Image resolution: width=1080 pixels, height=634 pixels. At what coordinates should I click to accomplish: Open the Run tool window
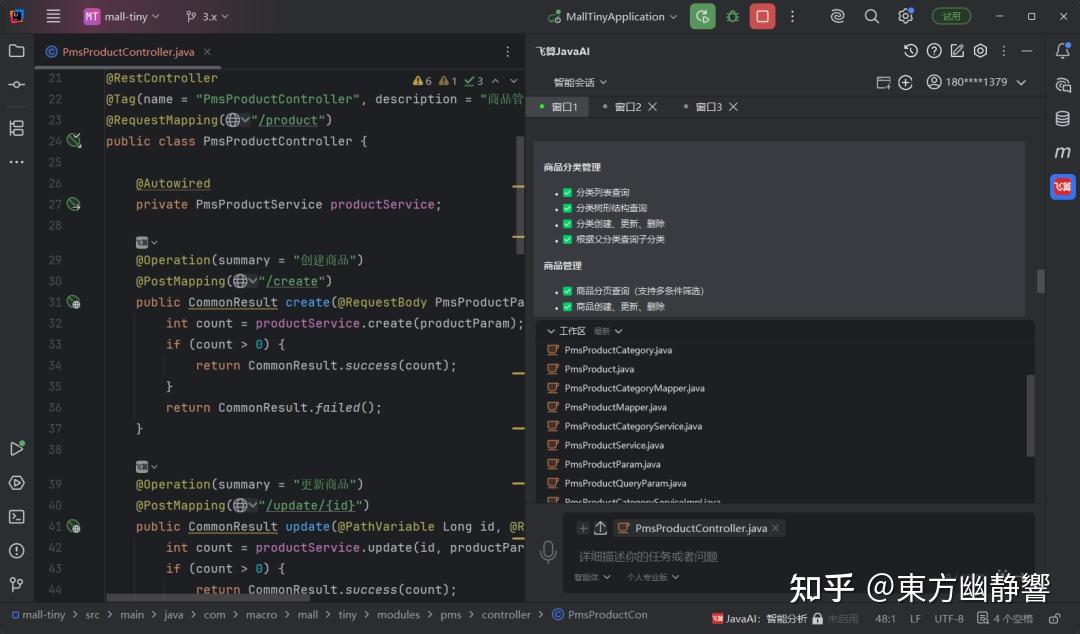[17, 449]
